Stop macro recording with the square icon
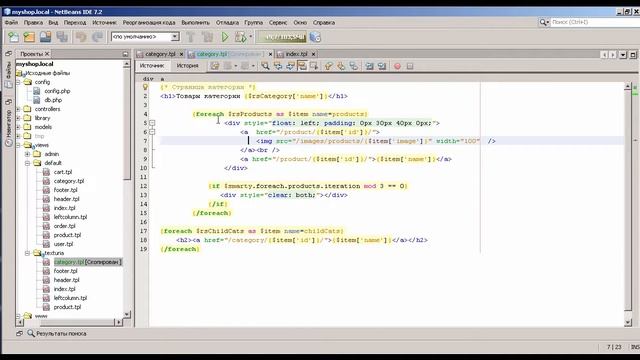 coord(410,66)
